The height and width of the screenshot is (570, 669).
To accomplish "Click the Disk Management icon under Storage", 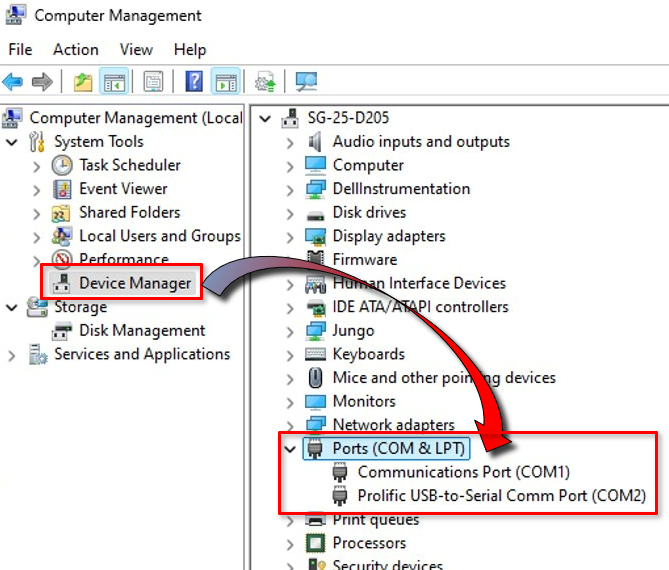I will tap(63, 331).
